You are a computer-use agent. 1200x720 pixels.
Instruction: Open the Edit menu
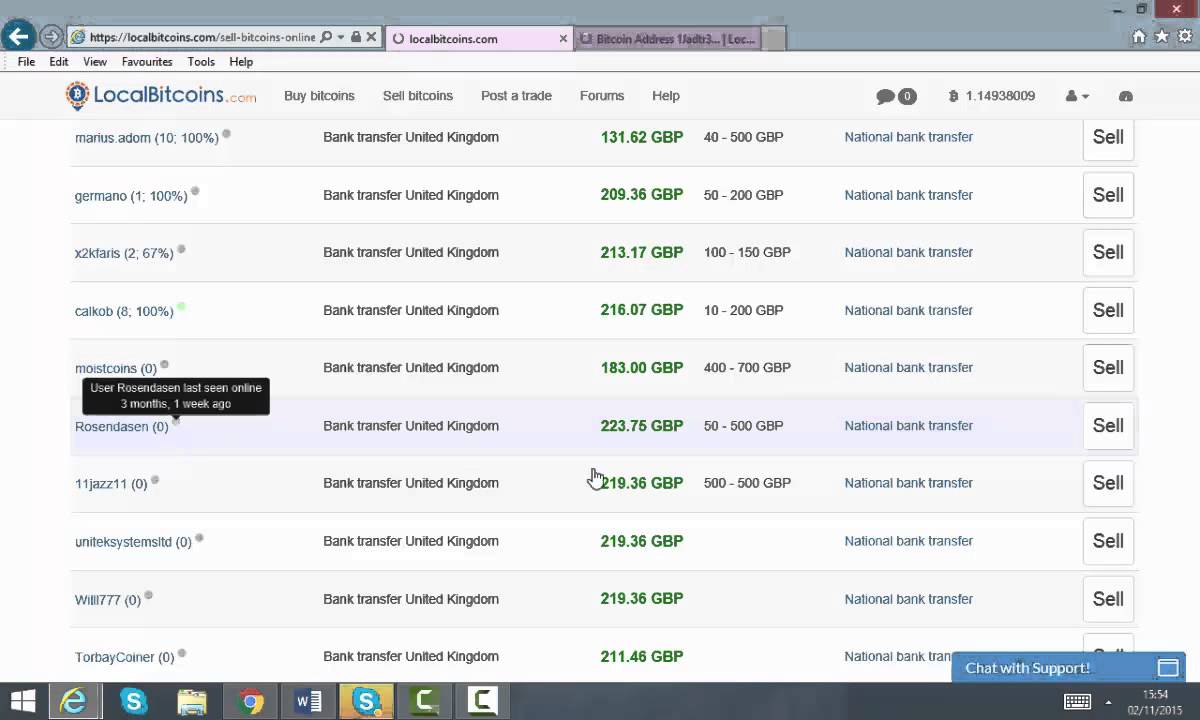59,62
